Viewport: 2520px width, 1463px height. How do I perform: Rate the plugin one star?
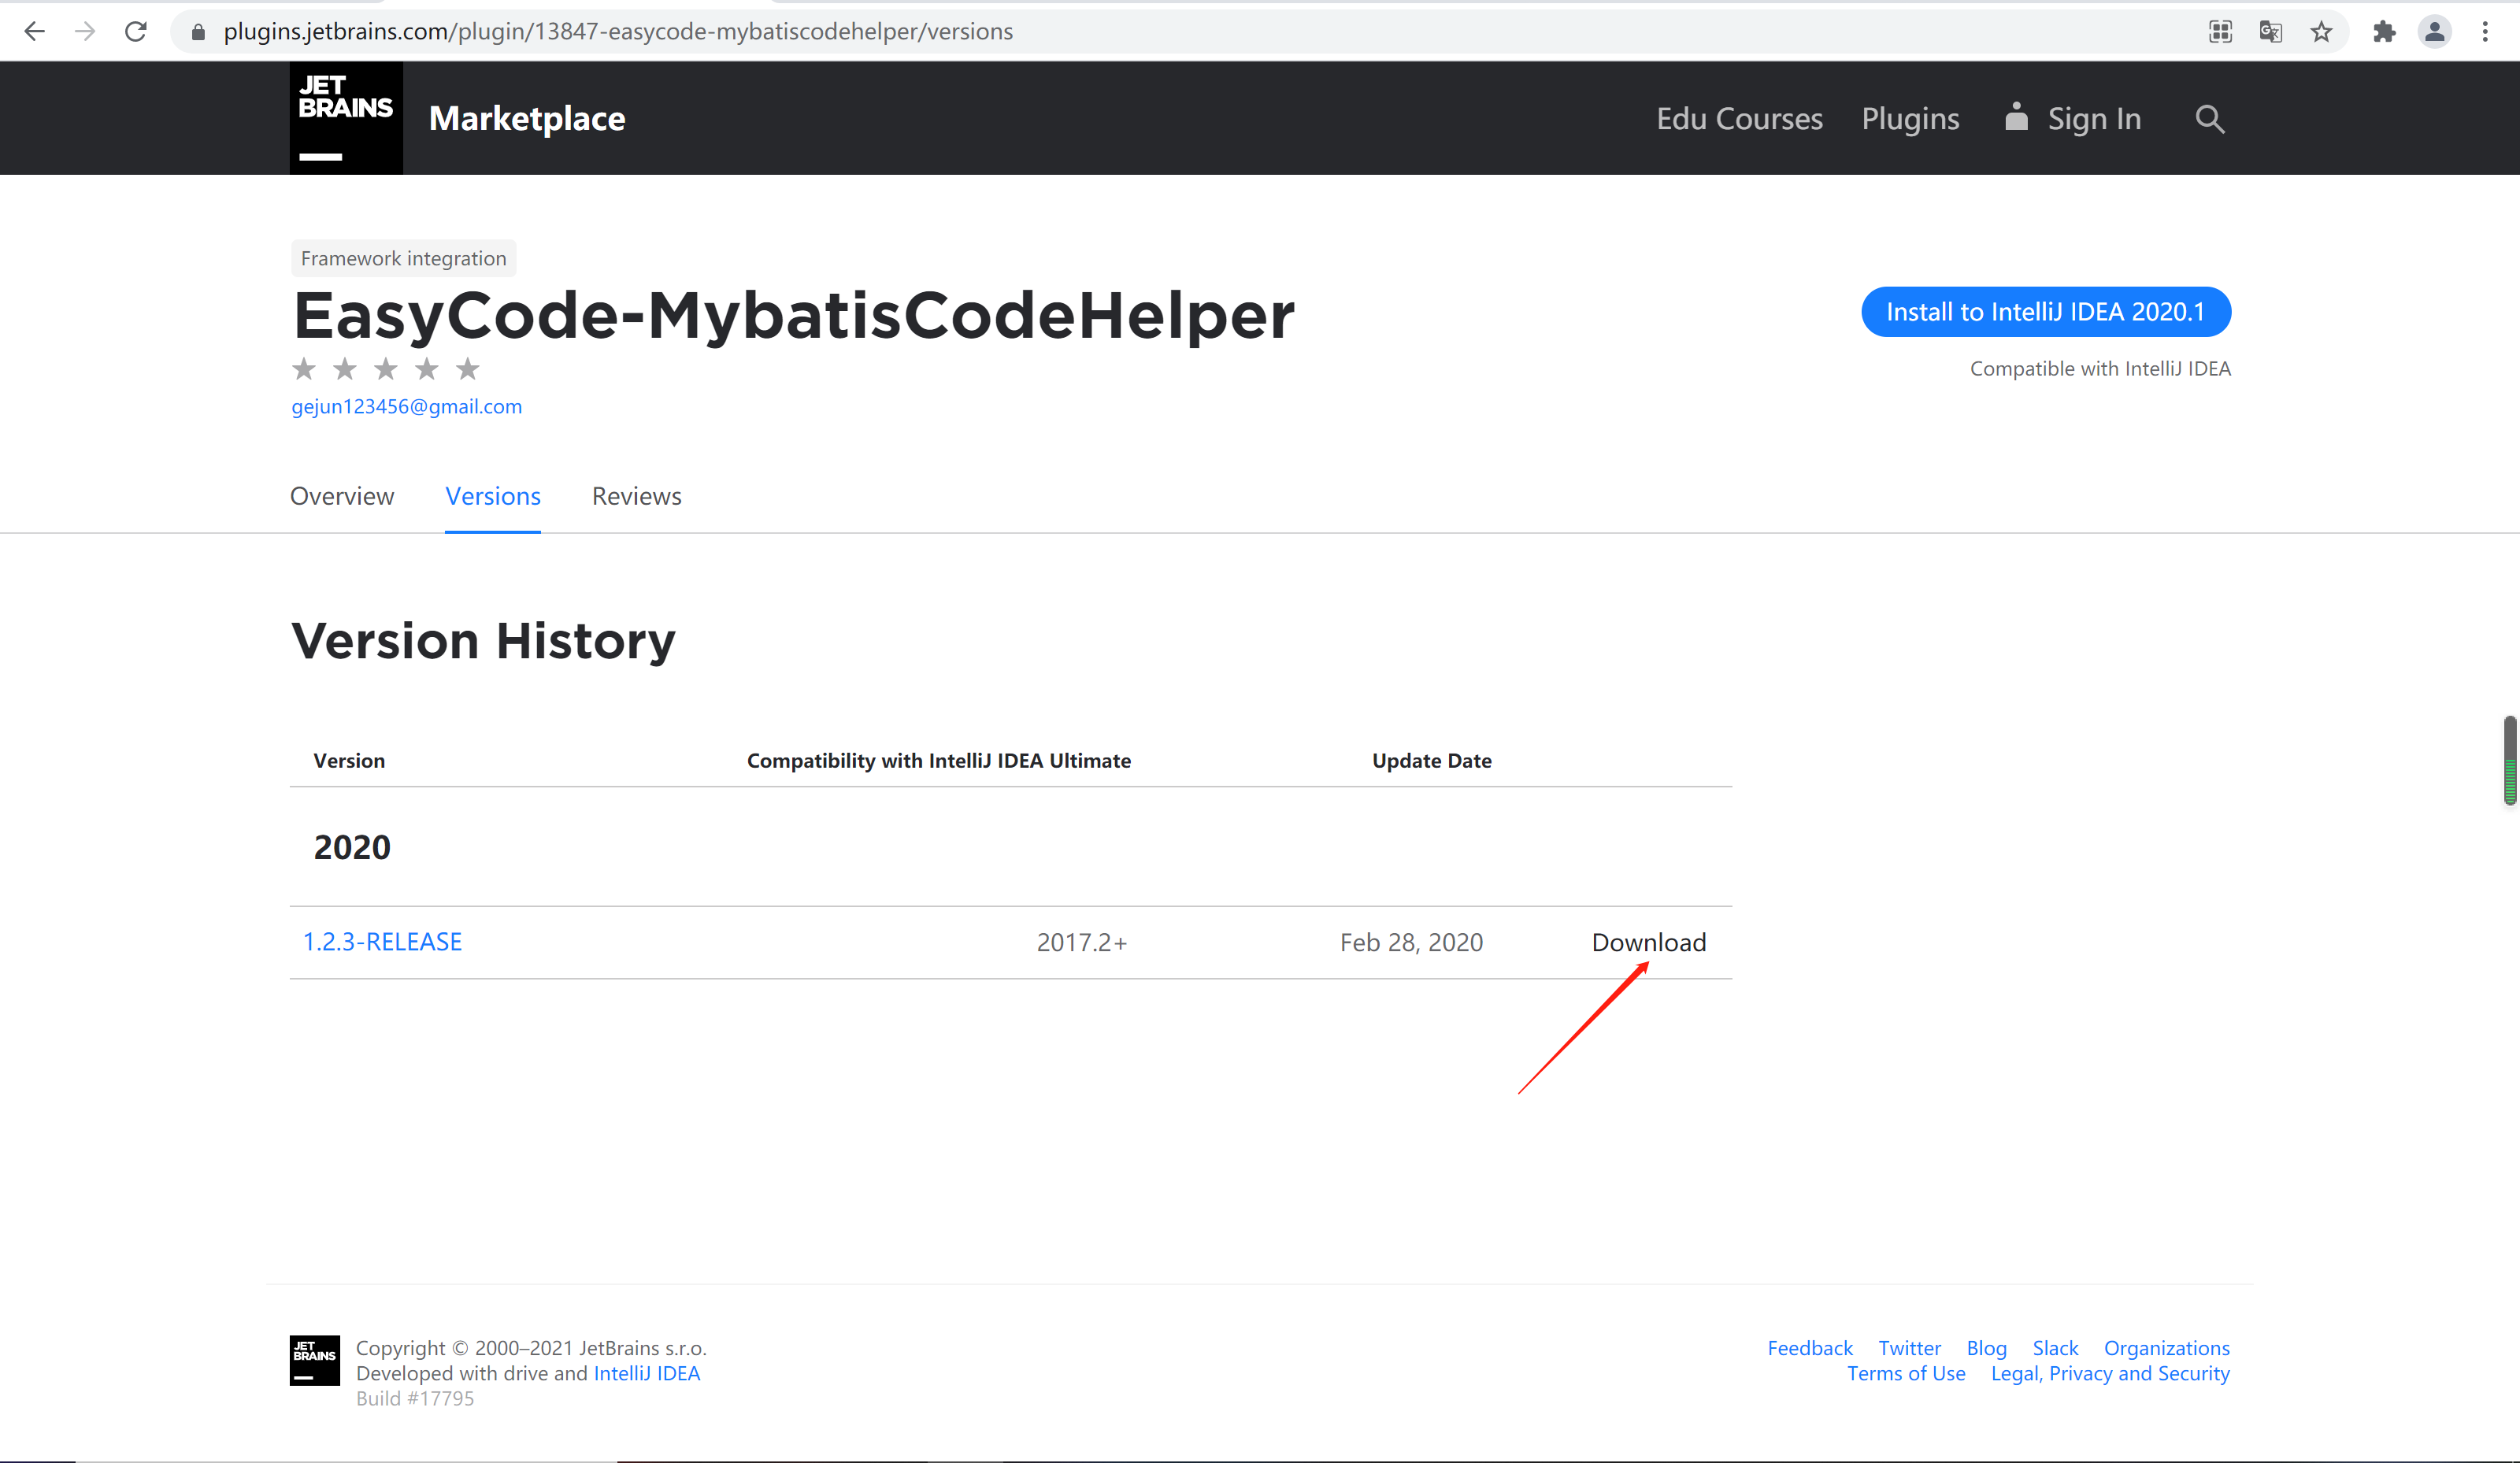pyautogui.click(x=304, y=368)
